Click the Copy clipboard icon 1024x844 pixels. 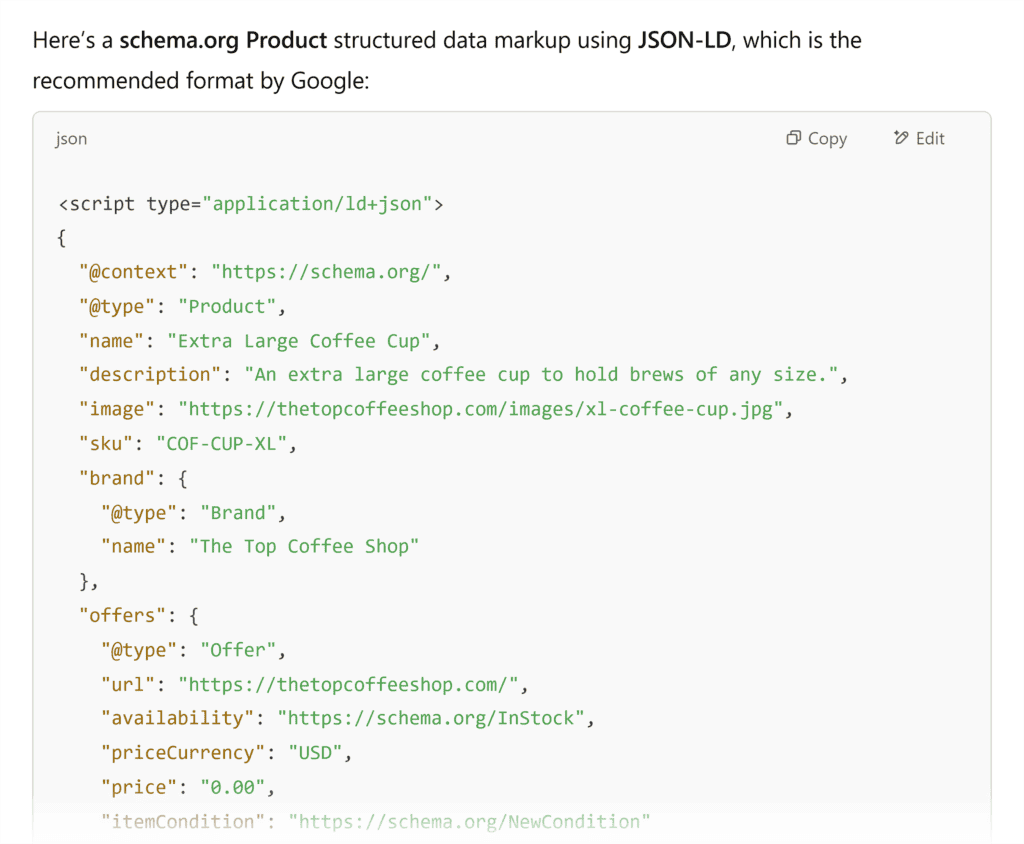tap(793, 138)
